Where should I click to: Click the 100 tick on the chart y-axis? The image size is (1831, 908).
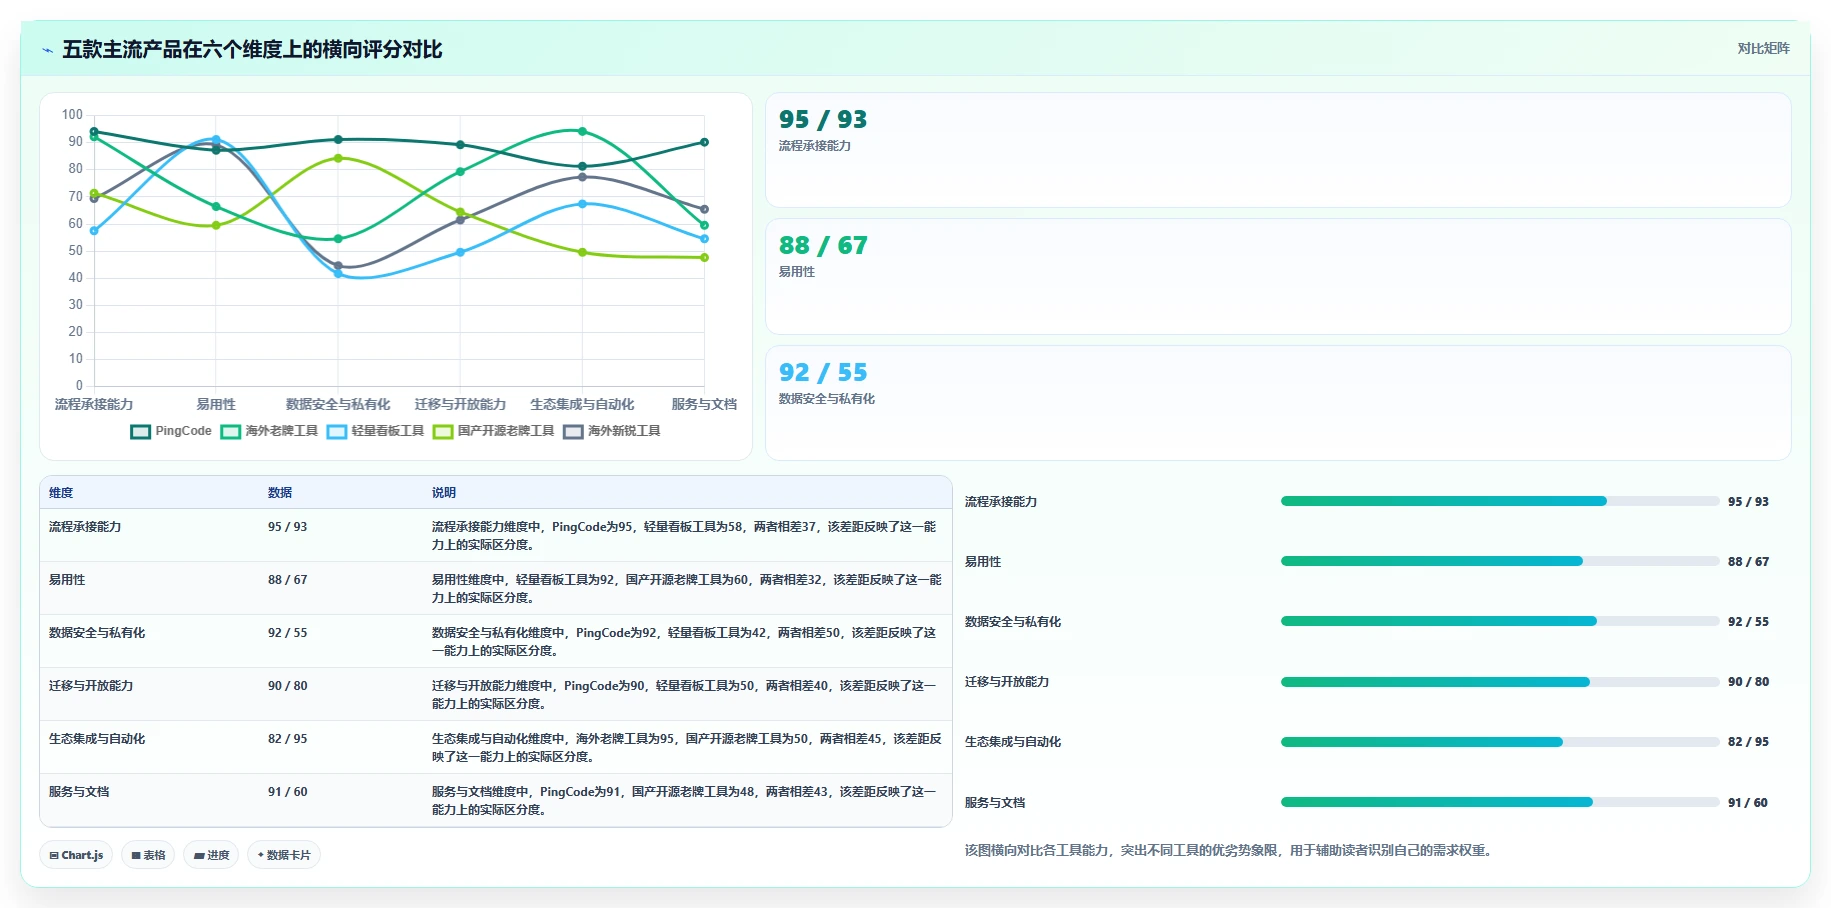point(72,114)
